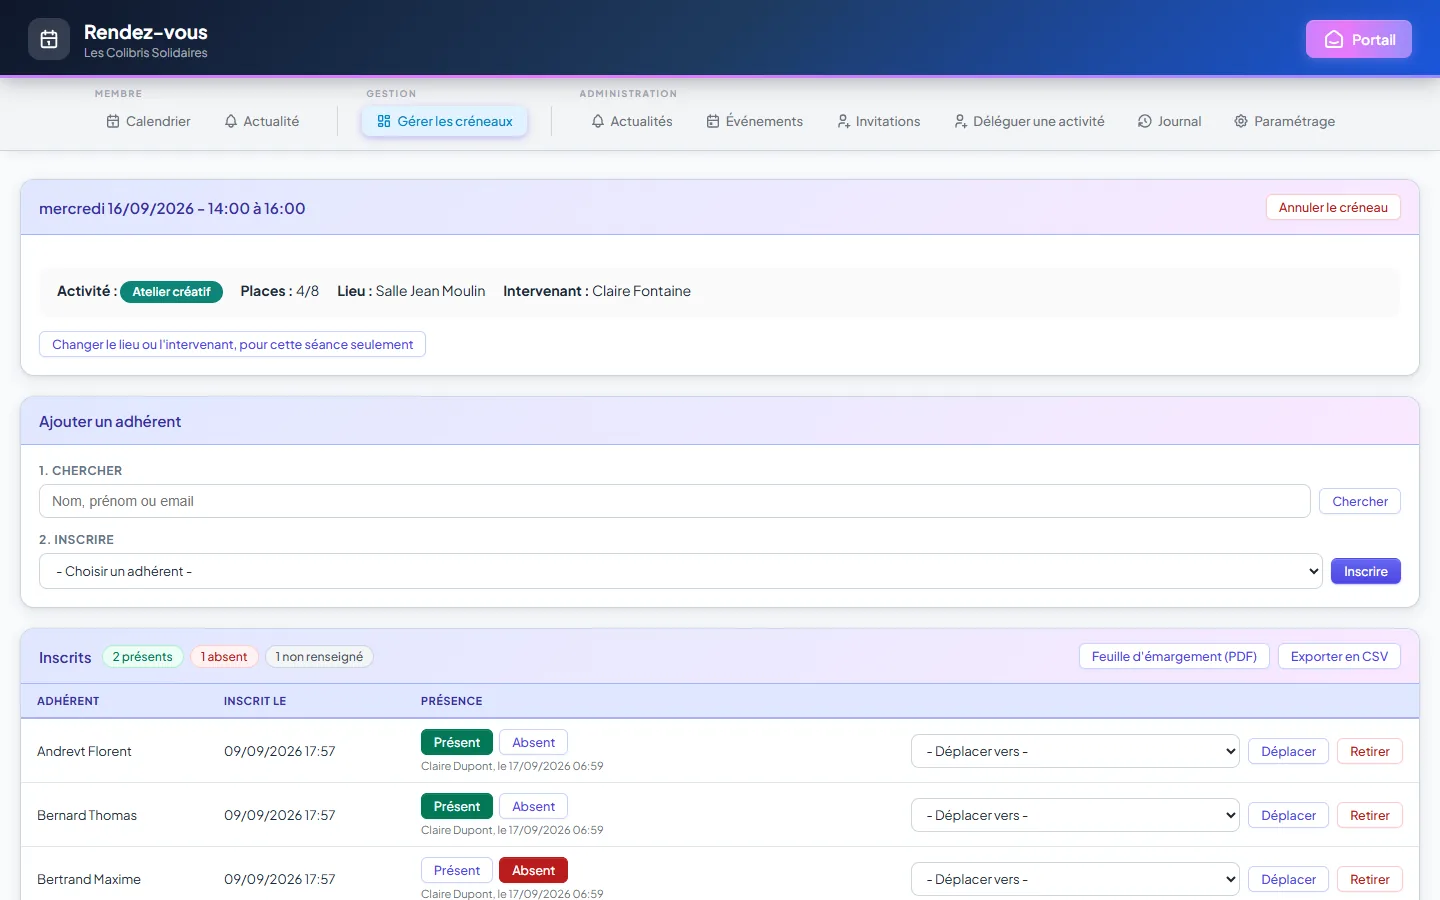Focus the Nom, prénom ou email search field
Viewport: 1440px width, 900px height.
pos(675,501)
